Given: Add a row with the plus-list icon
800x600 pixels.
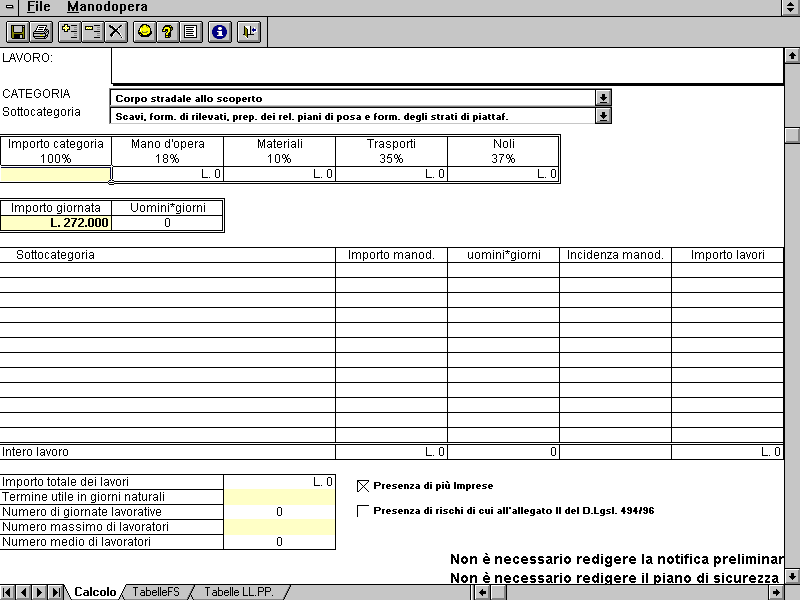Looking at the screenshot, I should 70,32.
